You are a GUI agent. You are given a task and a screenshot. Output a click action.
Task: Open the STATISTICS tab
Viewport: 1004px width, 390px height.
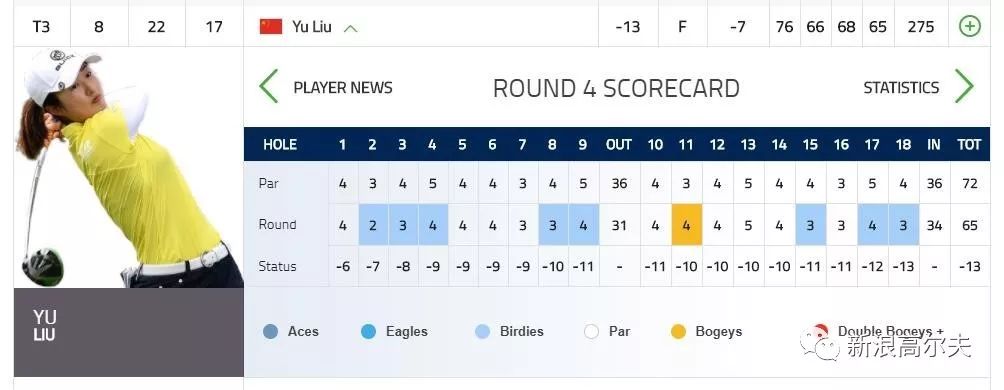(x=901, y=88)
